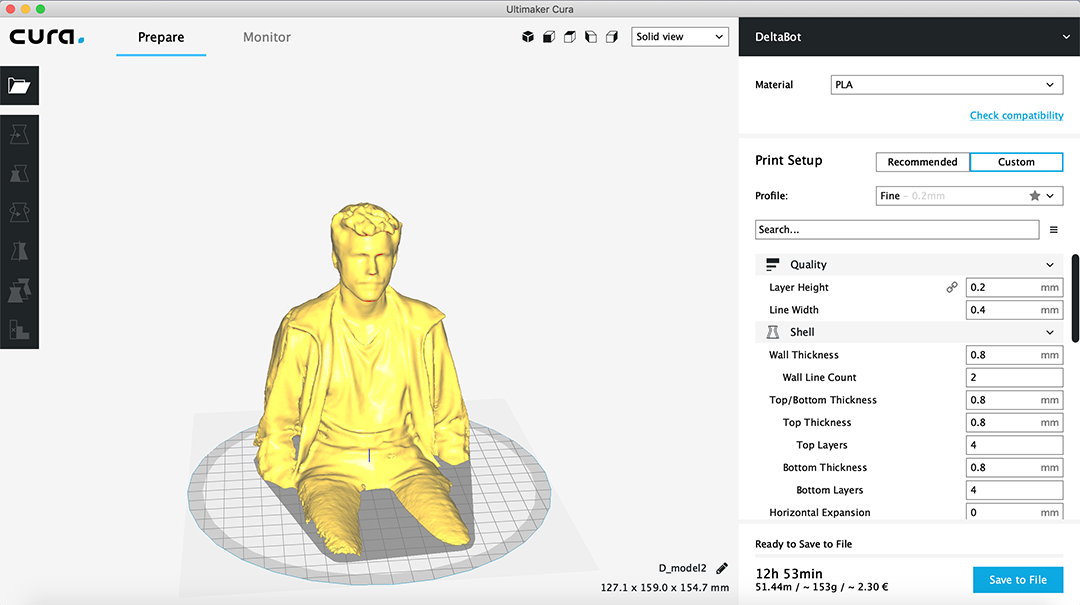
Task: Click the star icon in Profile field
Action: point(1035,196)
